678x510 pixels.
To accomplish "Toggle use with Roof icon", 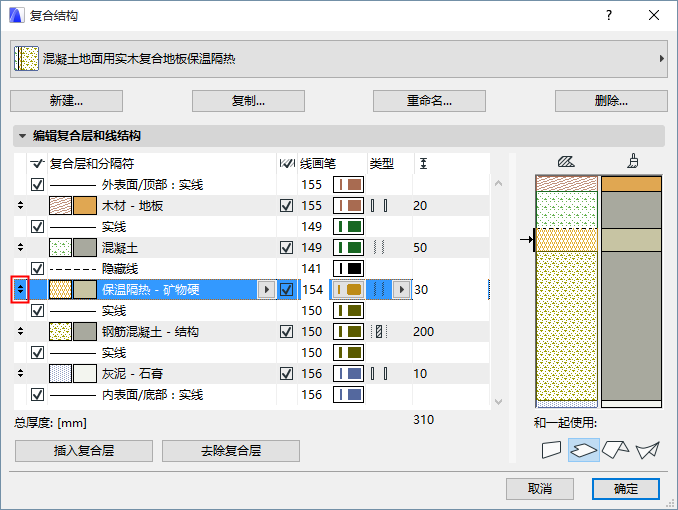I will (x=615, y=450).
